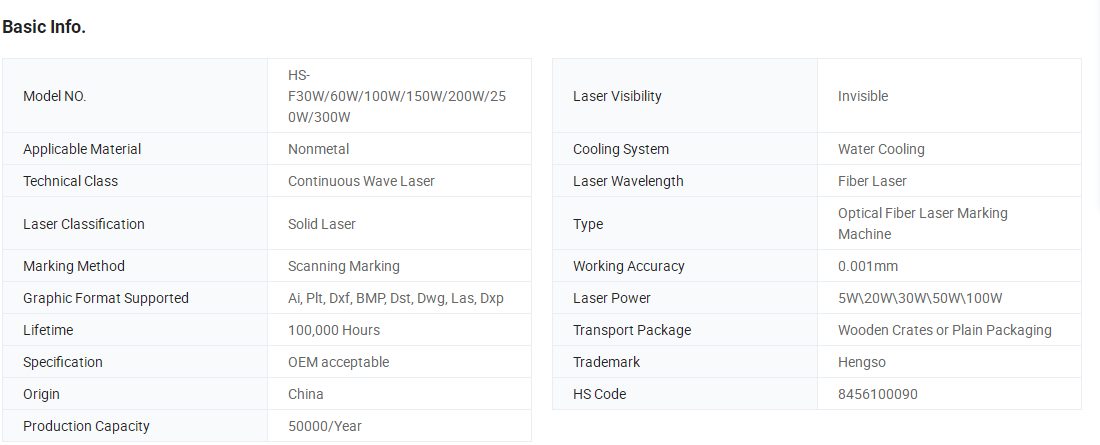
Task: Click Optical Fiber Laser Marking Machine text
Action: pos(923,223)
